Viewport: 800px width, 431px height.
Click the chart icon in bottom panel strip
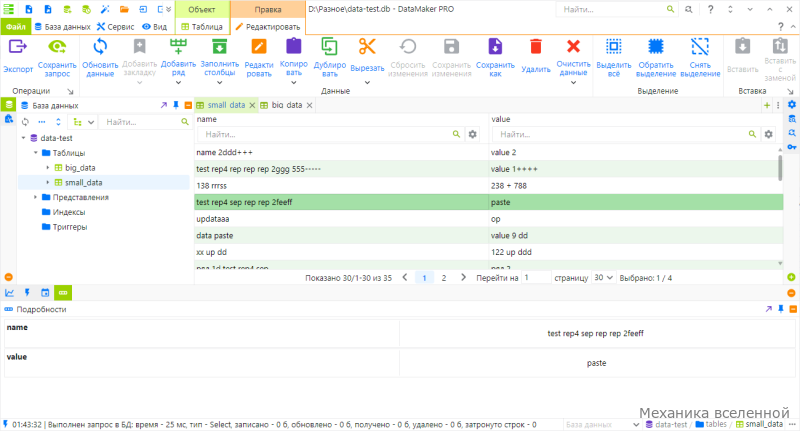tap(9, 293)
